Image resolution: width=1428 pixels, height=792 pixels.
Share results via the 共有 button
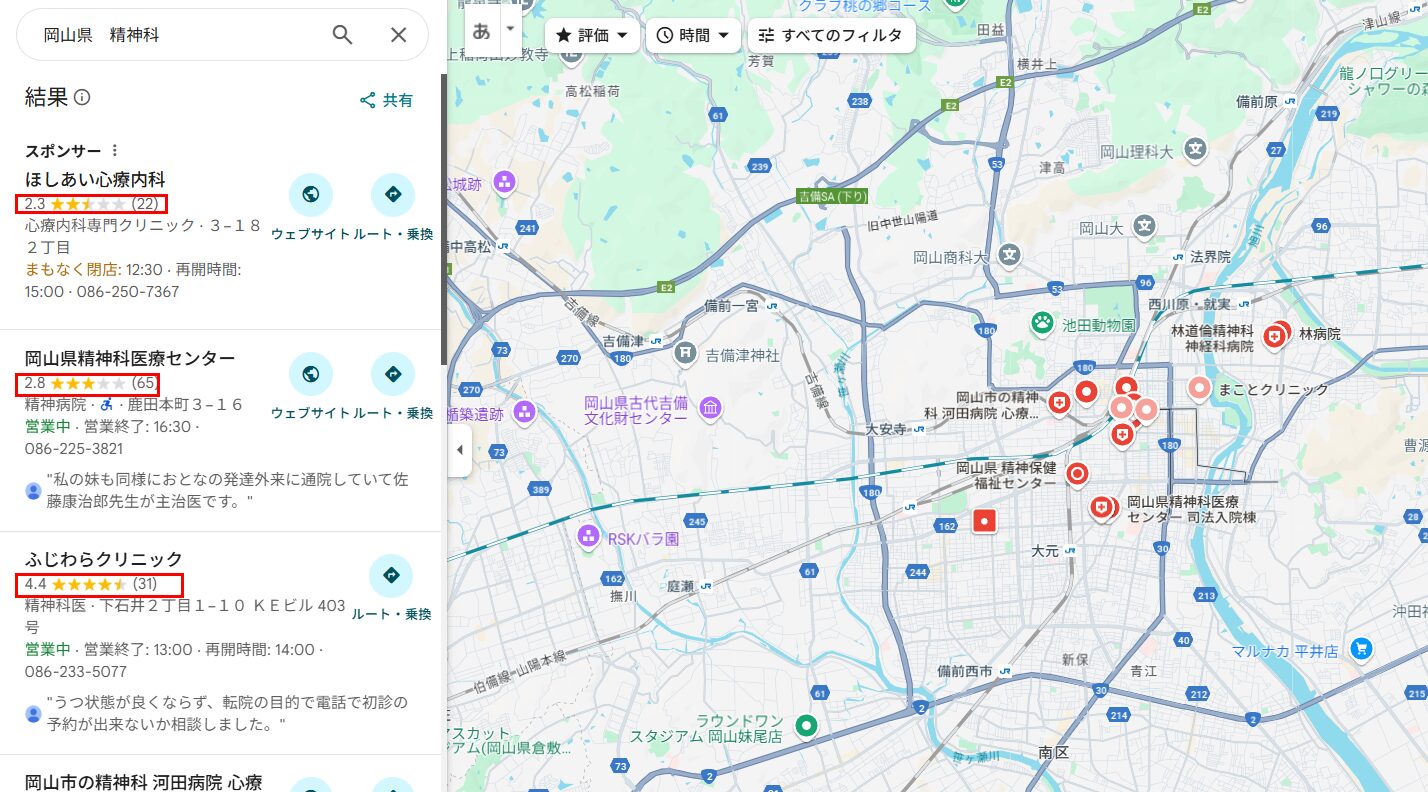(386, 100)
